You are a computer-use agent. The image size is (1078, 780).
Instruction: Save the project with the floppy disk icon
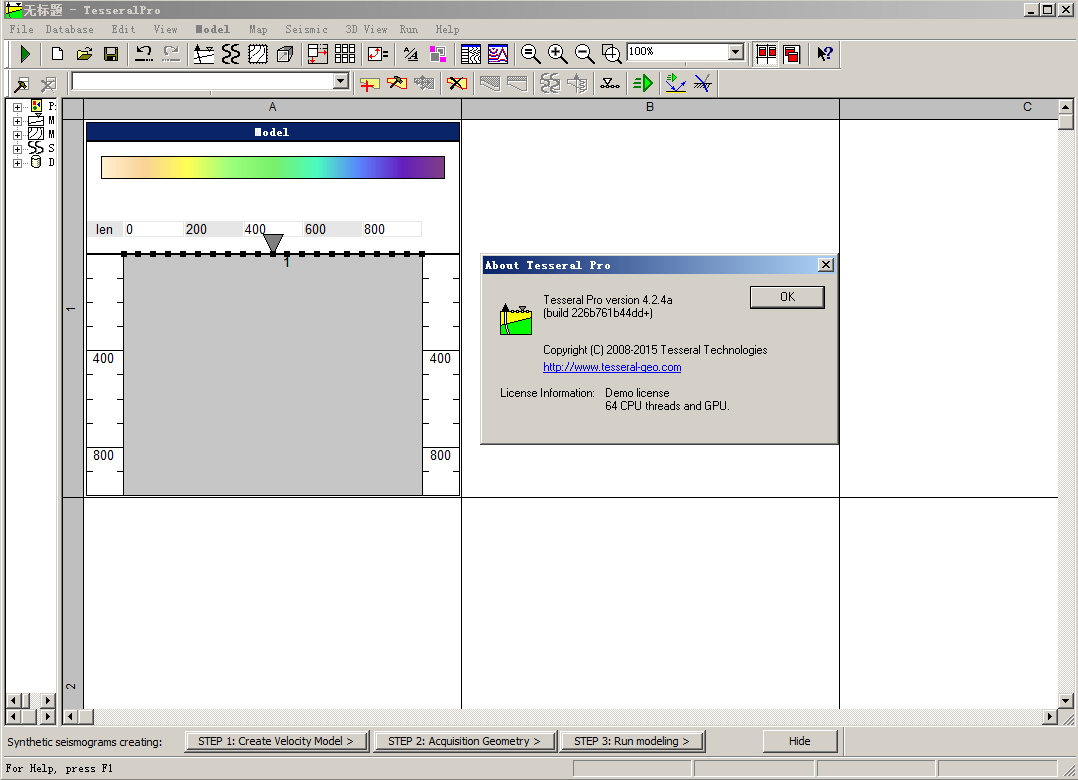click(x=111, y=54)
